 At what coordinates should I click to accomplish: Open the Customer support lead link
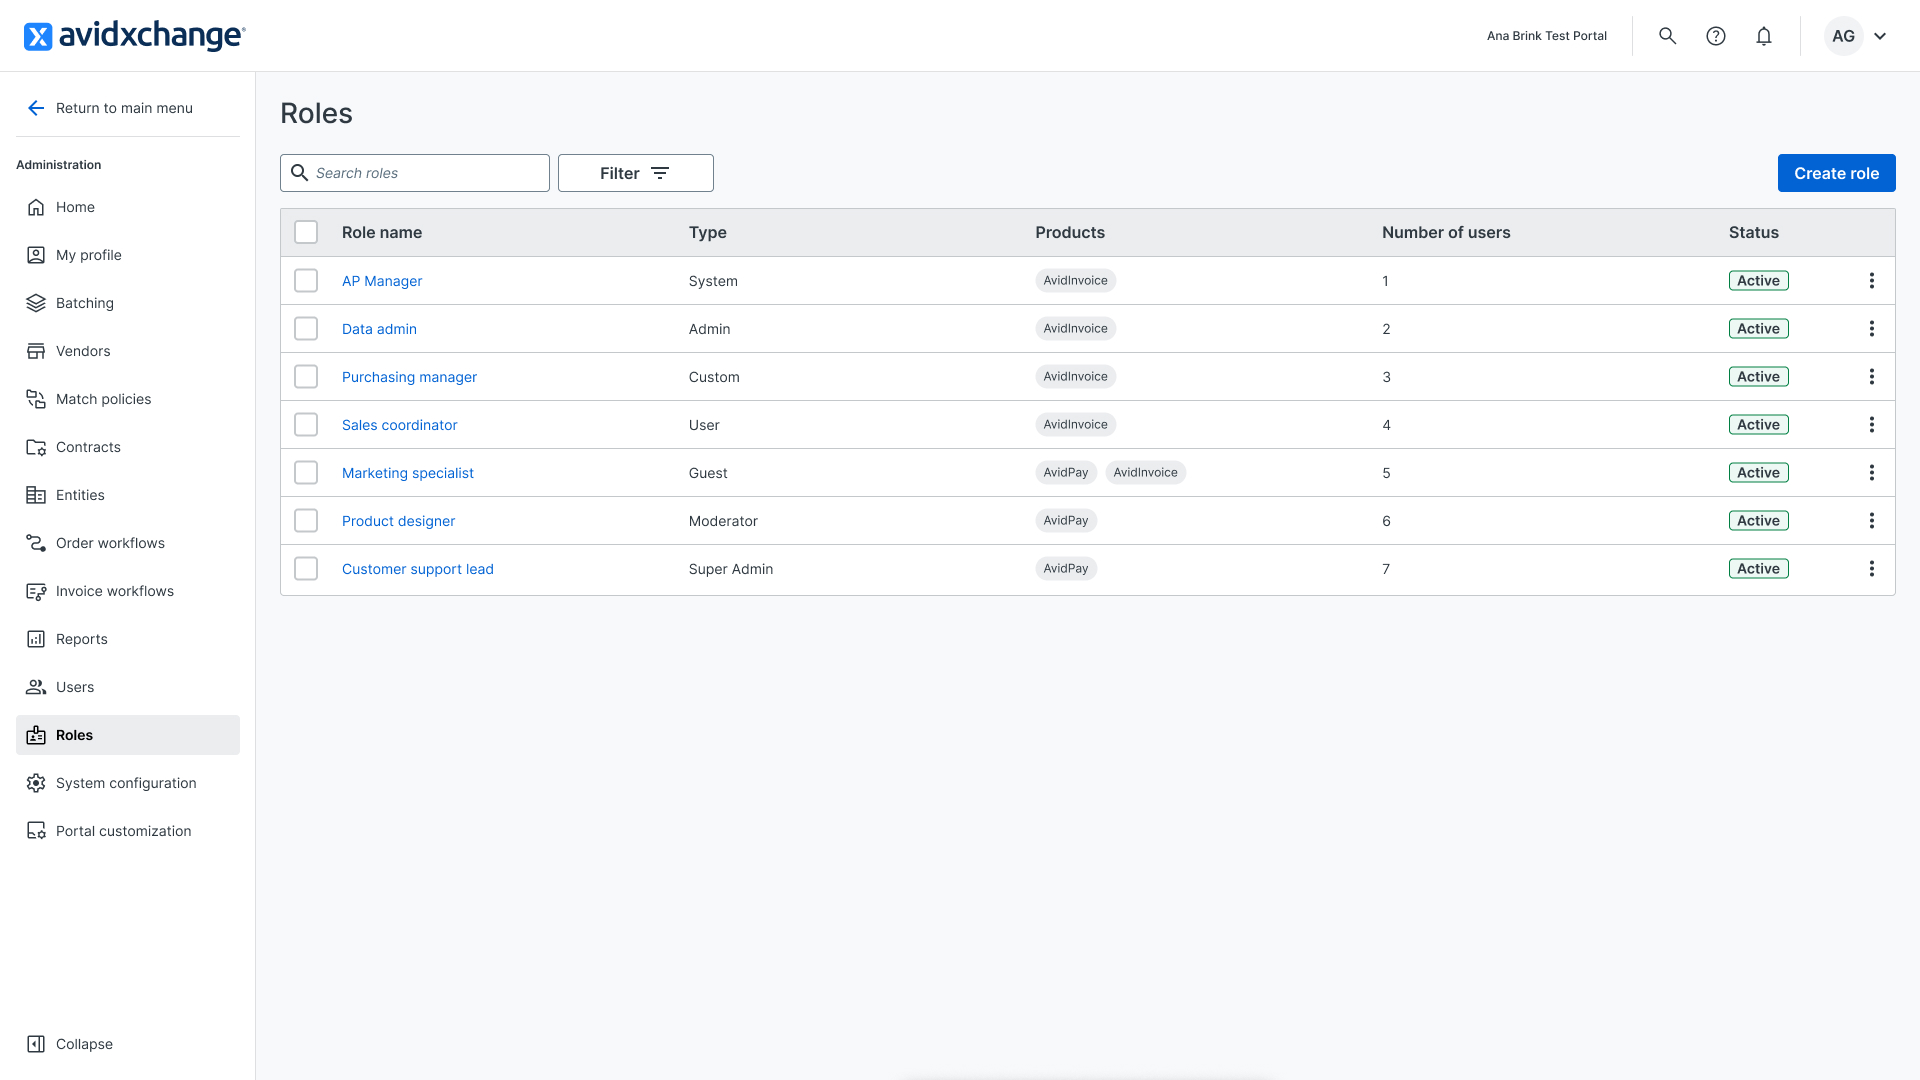418,569
